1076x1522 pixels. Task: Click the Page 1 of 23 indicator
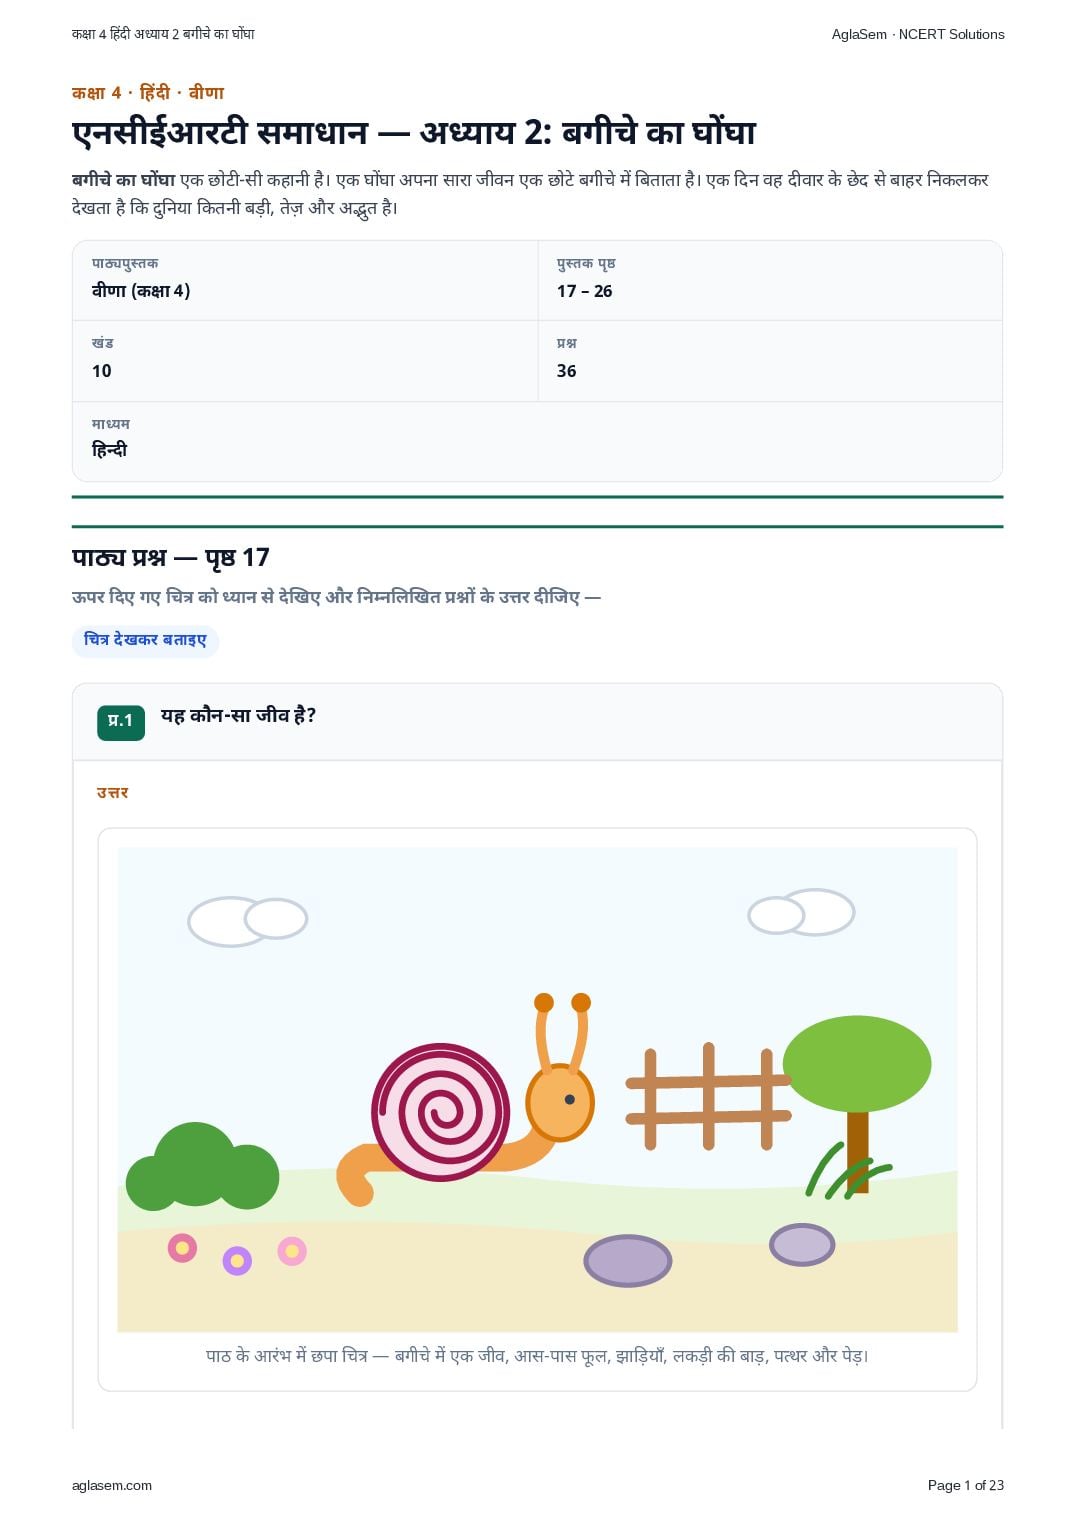pyautogui.click(x=966, y=1485)
